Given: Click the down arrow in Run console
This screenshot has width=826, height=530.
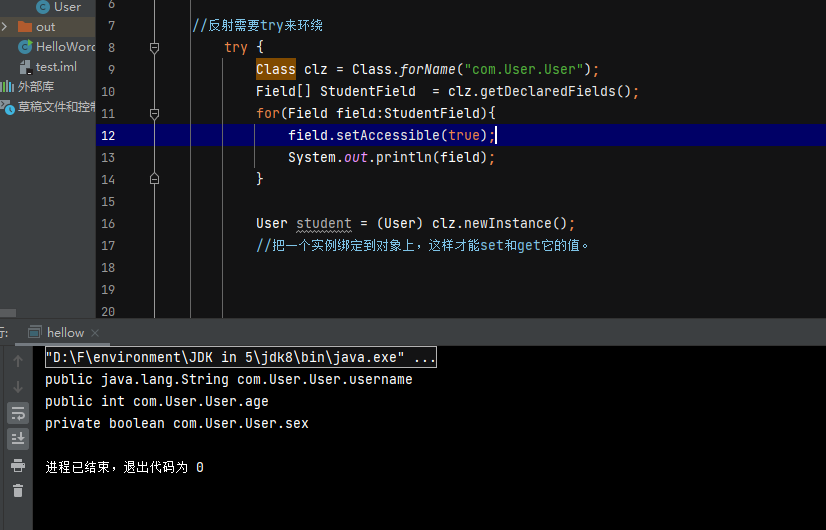Looking at the screenshot, I should pos(17,387).
